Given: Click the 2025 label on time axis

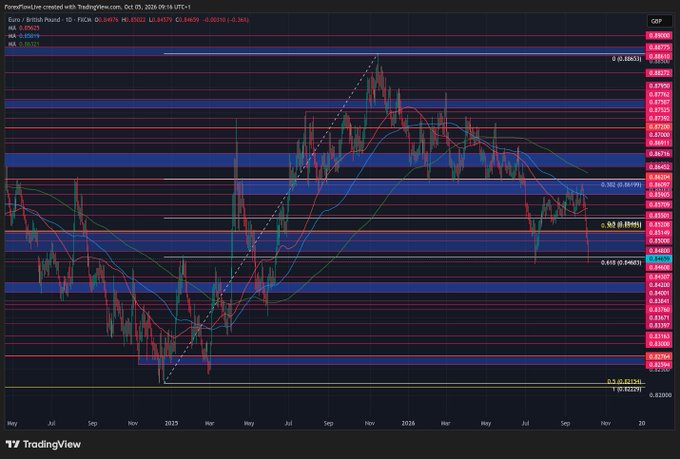Looking at the screenshot, I should click(x=171, y=423).
